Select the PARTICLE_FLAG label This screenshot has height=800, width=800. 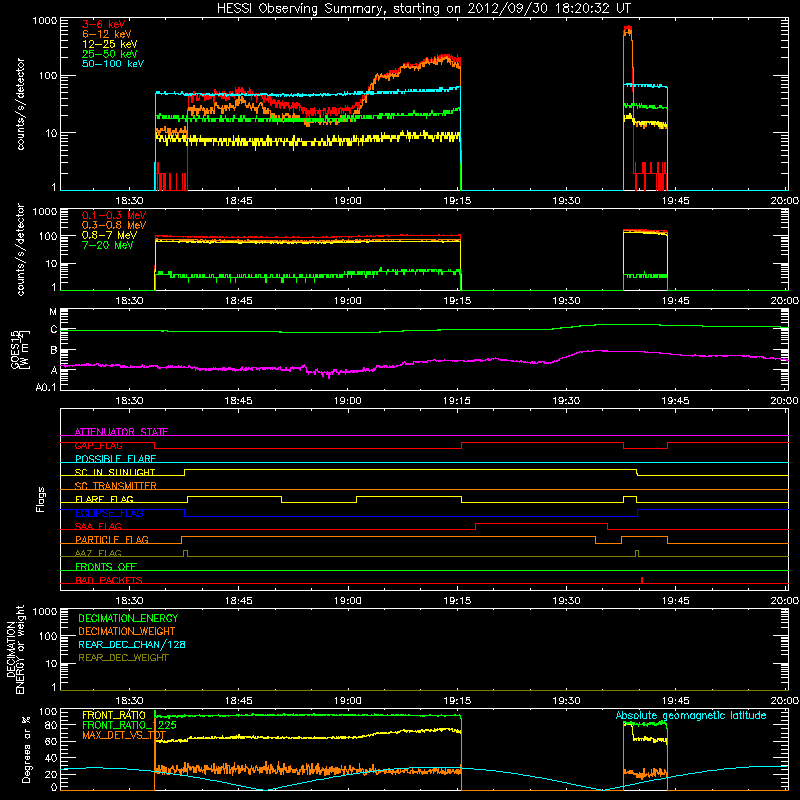coord(112,539)
